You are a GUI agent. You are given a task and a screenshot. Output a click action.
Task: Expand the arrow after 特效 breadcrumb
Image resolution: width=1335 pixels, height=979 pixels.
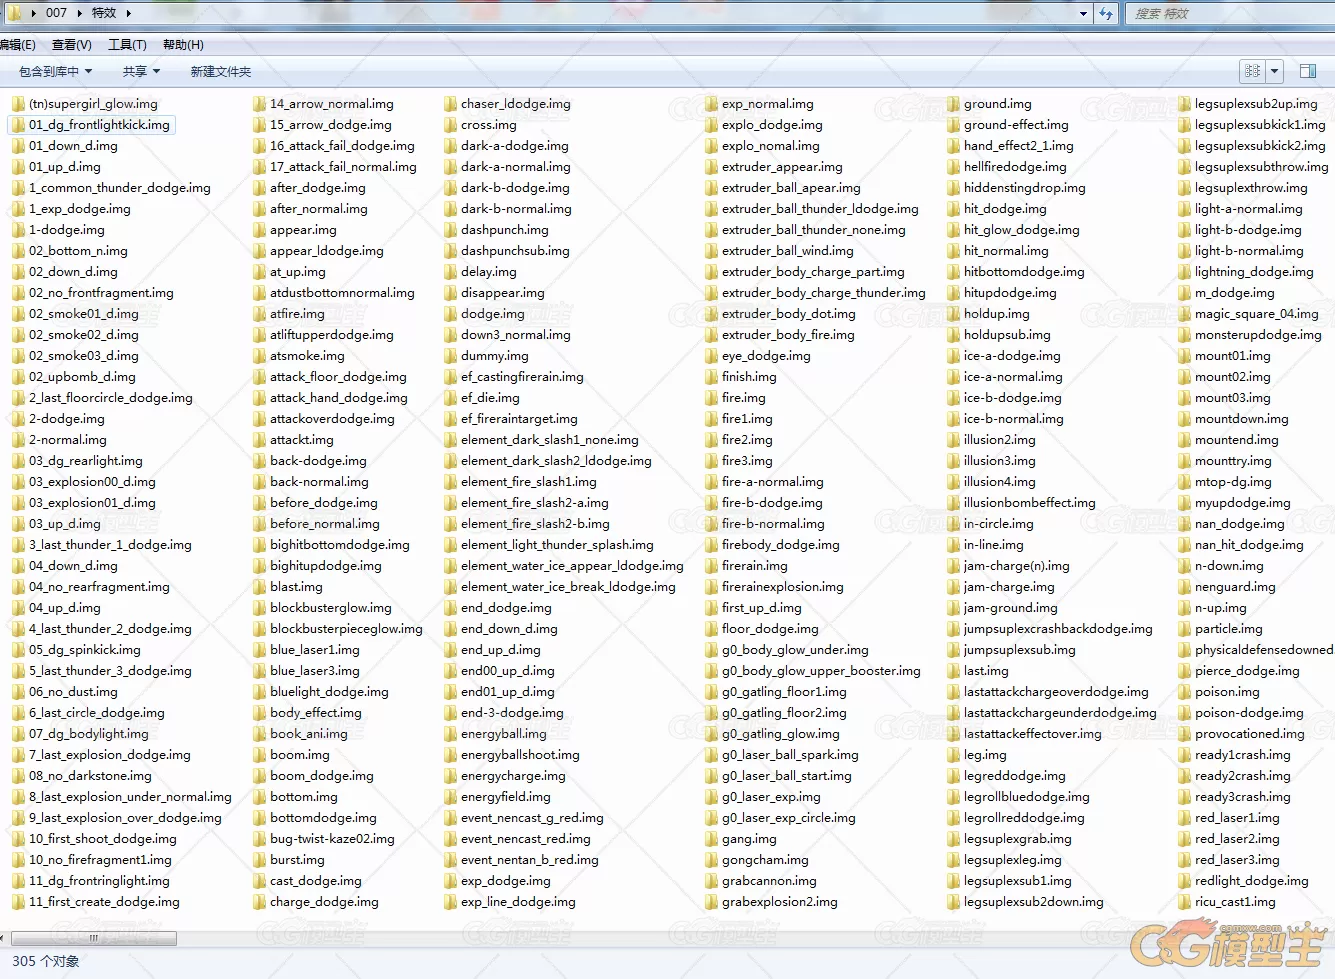[128, 13]
